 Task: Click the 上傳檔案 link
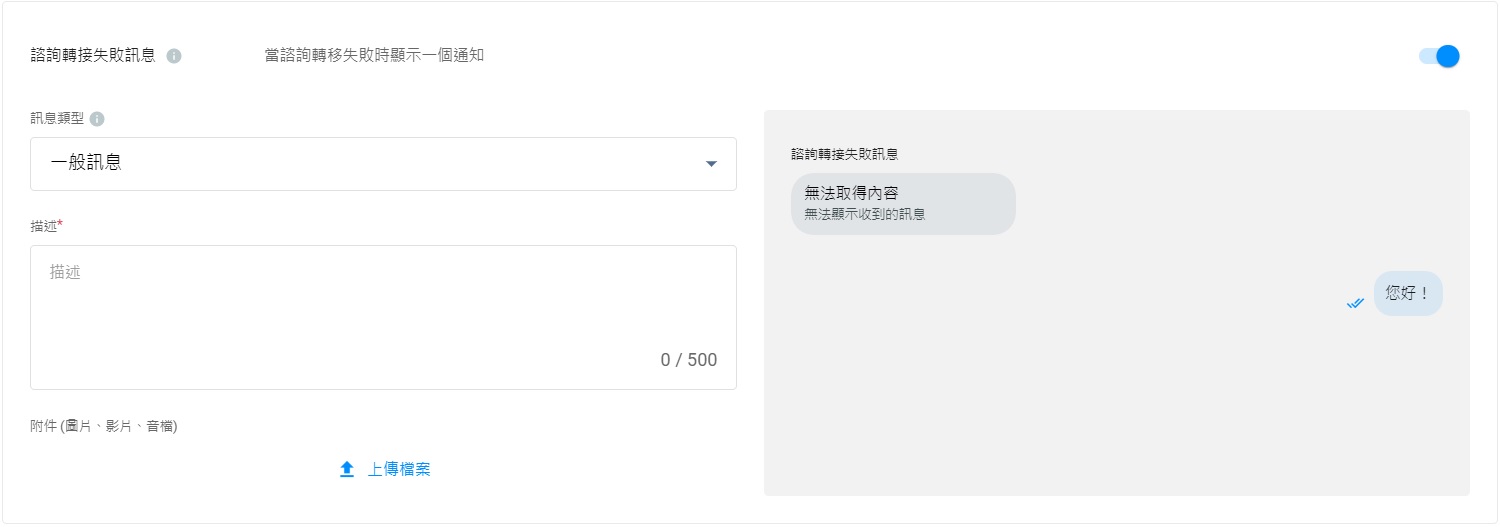pyautogui.click(x=398, y=469)
